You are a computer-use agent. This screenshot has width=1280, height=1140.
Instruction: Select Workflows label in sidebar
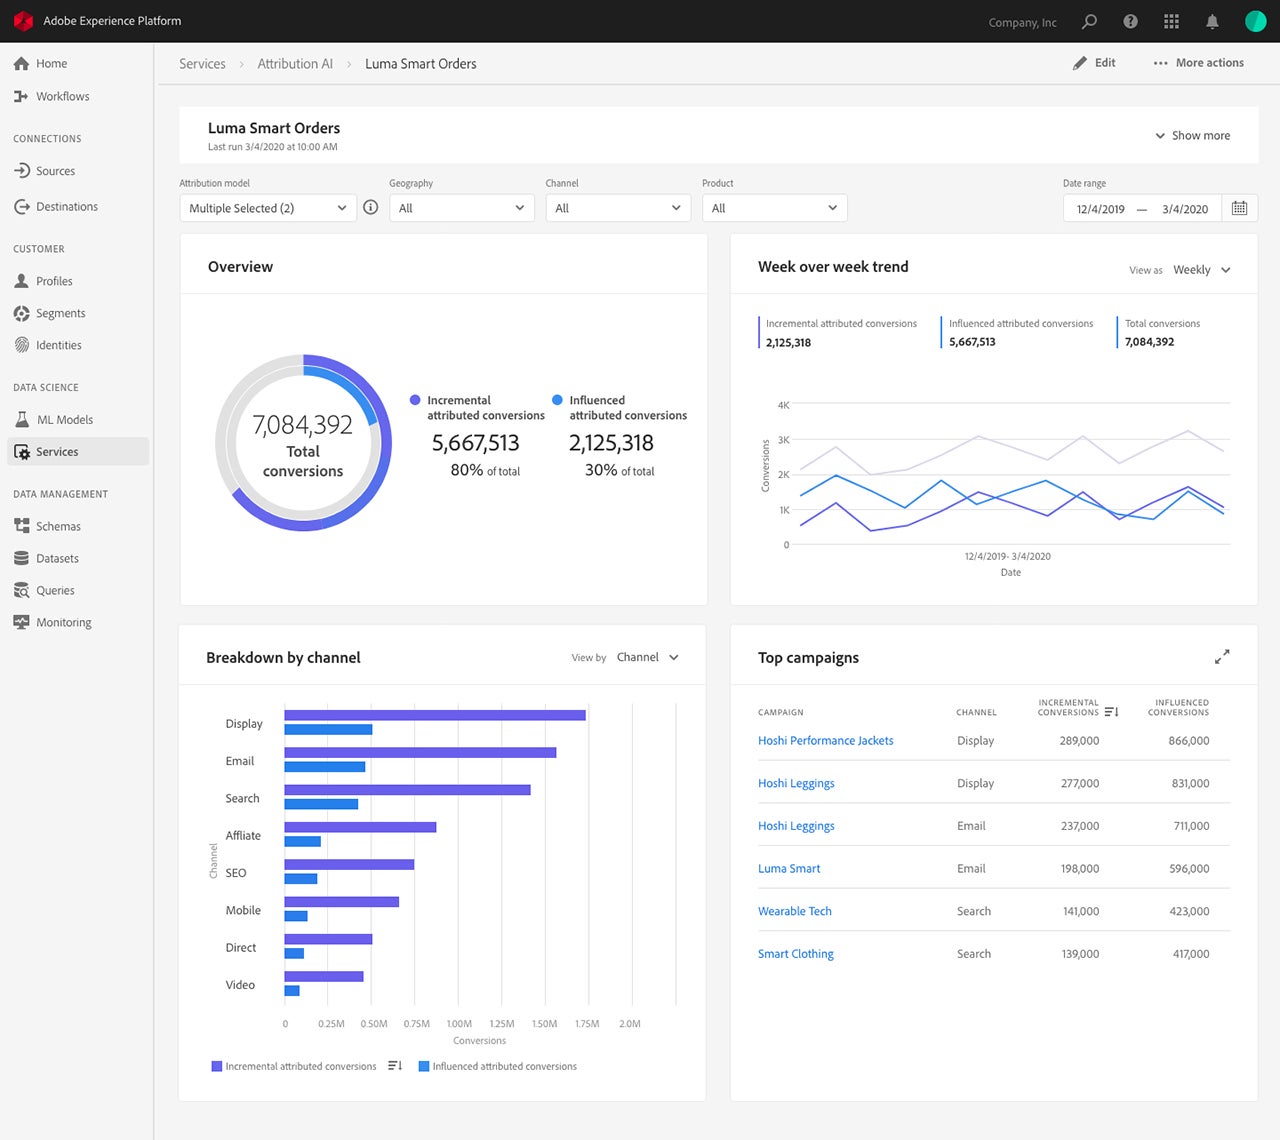63,96
